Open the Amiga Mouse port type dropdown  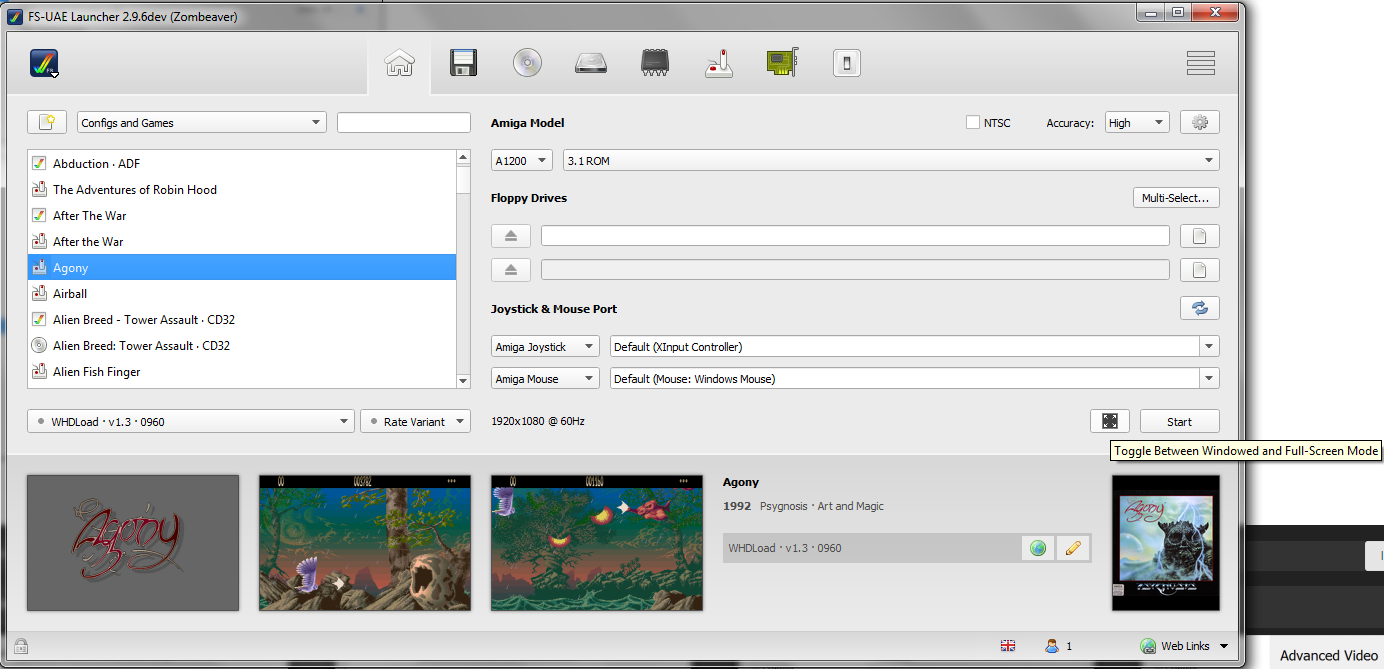point(545,379)
